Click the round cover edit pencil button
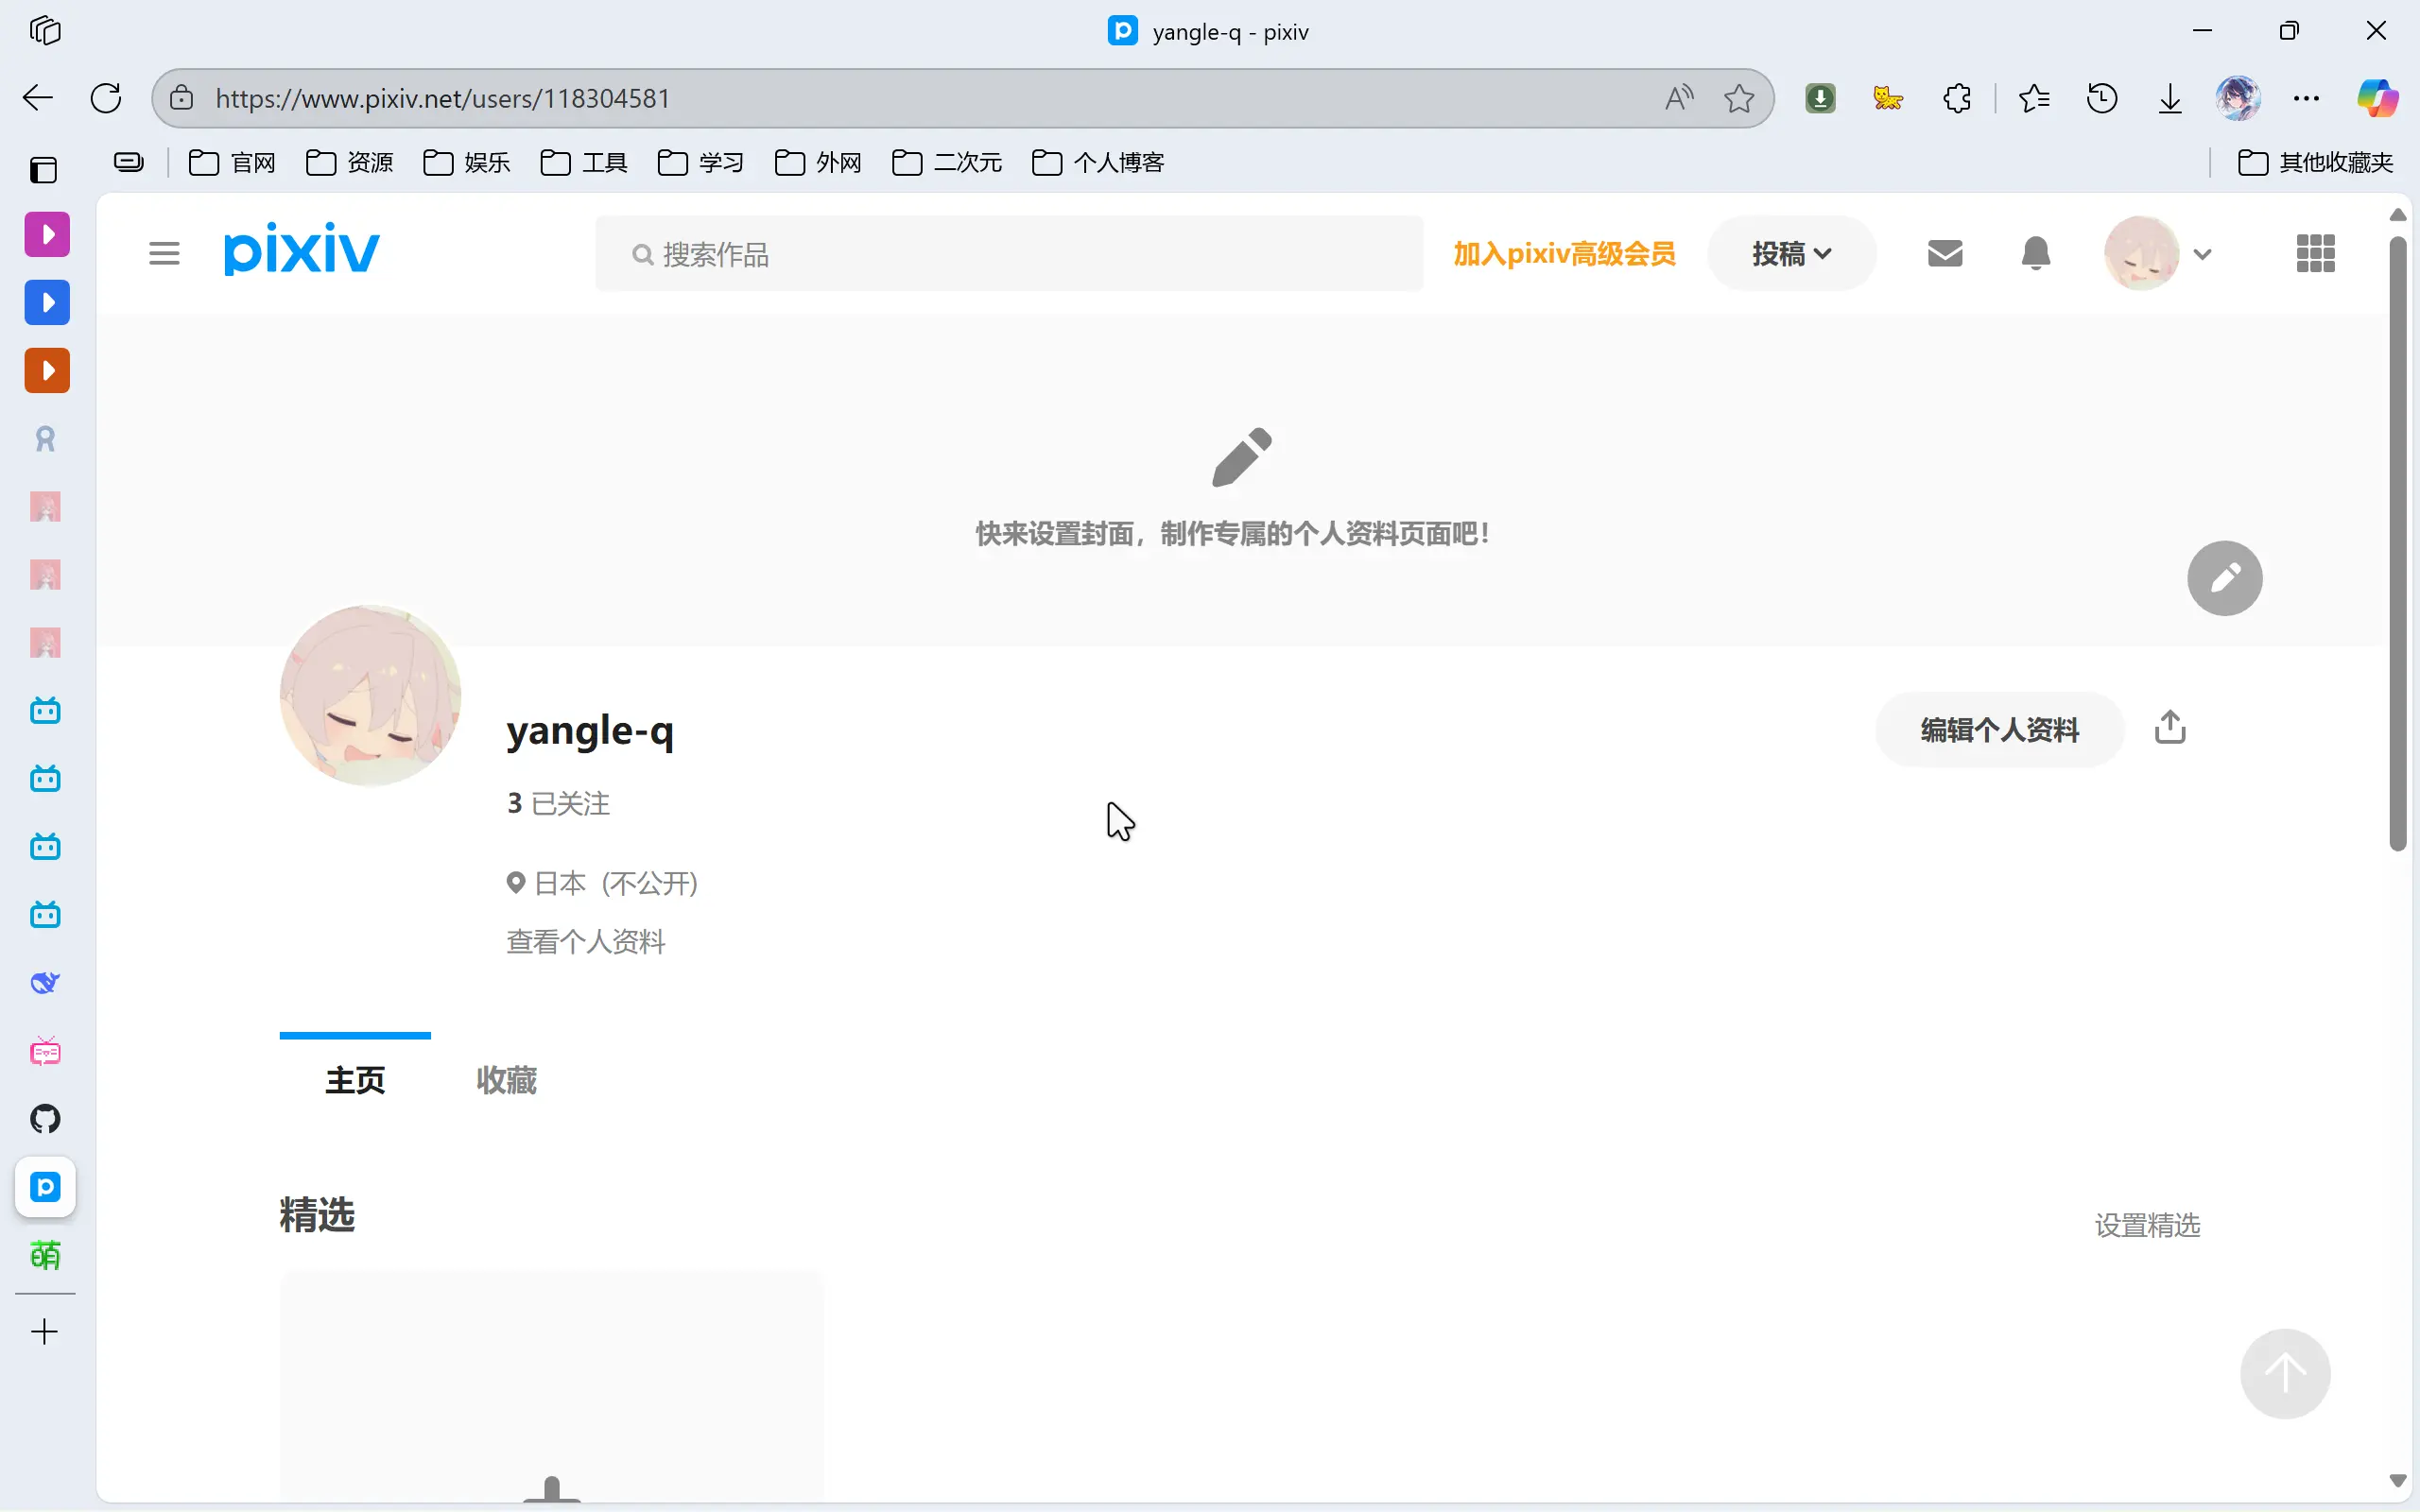Screen dimensions: 2420x1512 pos(2224,578)
